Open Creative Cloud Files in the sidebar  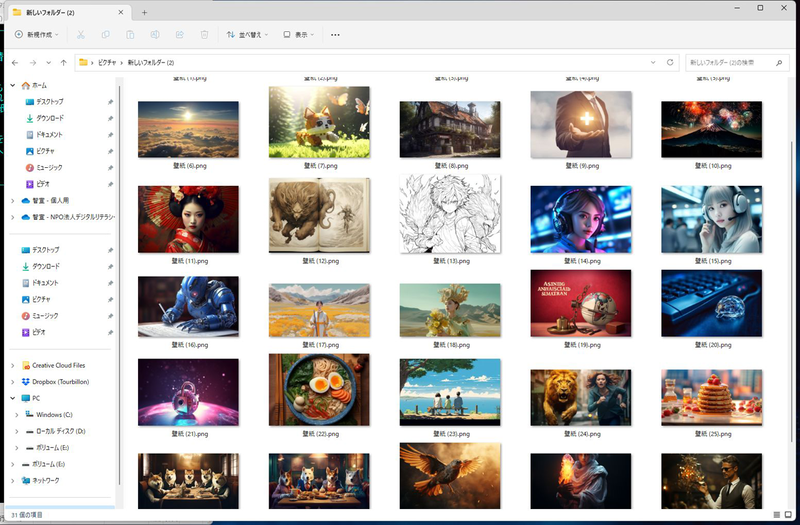(x=58, y=365)
